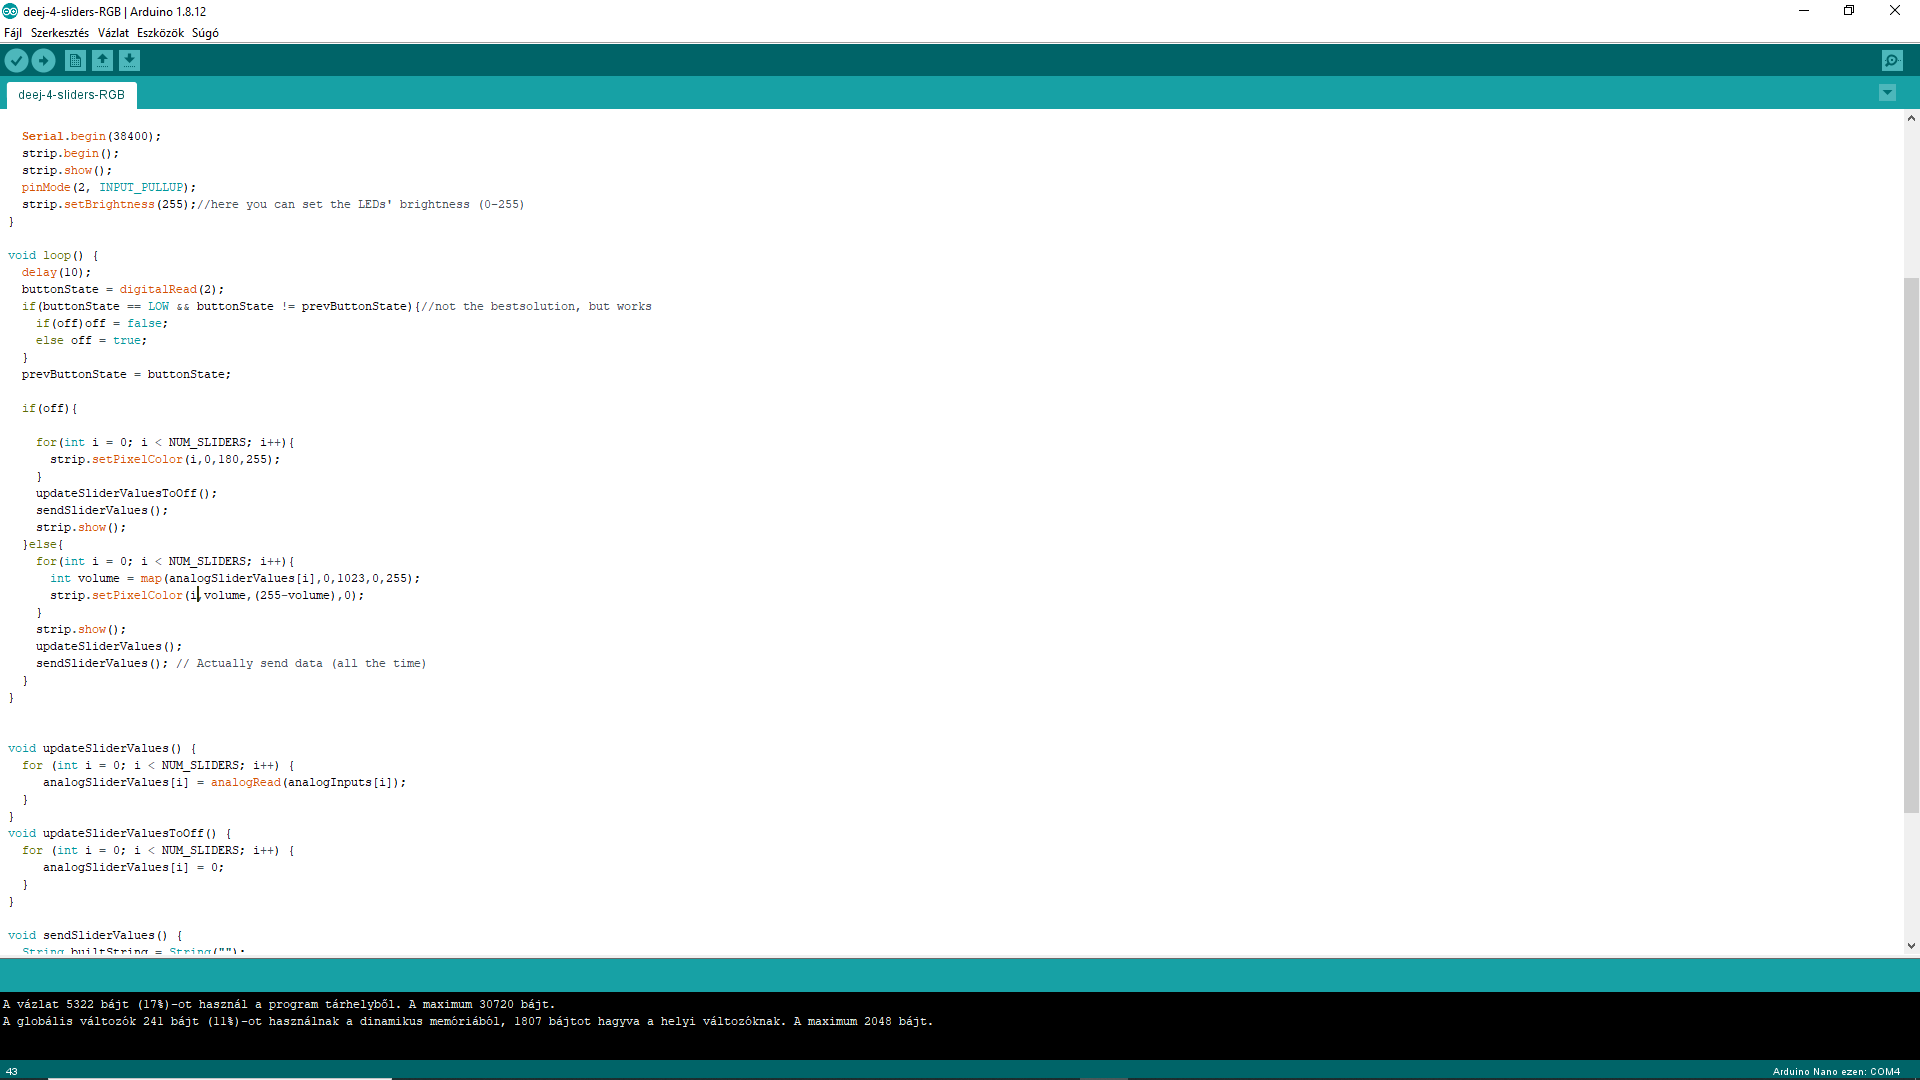This screenshot has width=1920, height=1080.
Task: Click 'strip.setPixelColor(i,0,180,255);' line
Action: 165,459
